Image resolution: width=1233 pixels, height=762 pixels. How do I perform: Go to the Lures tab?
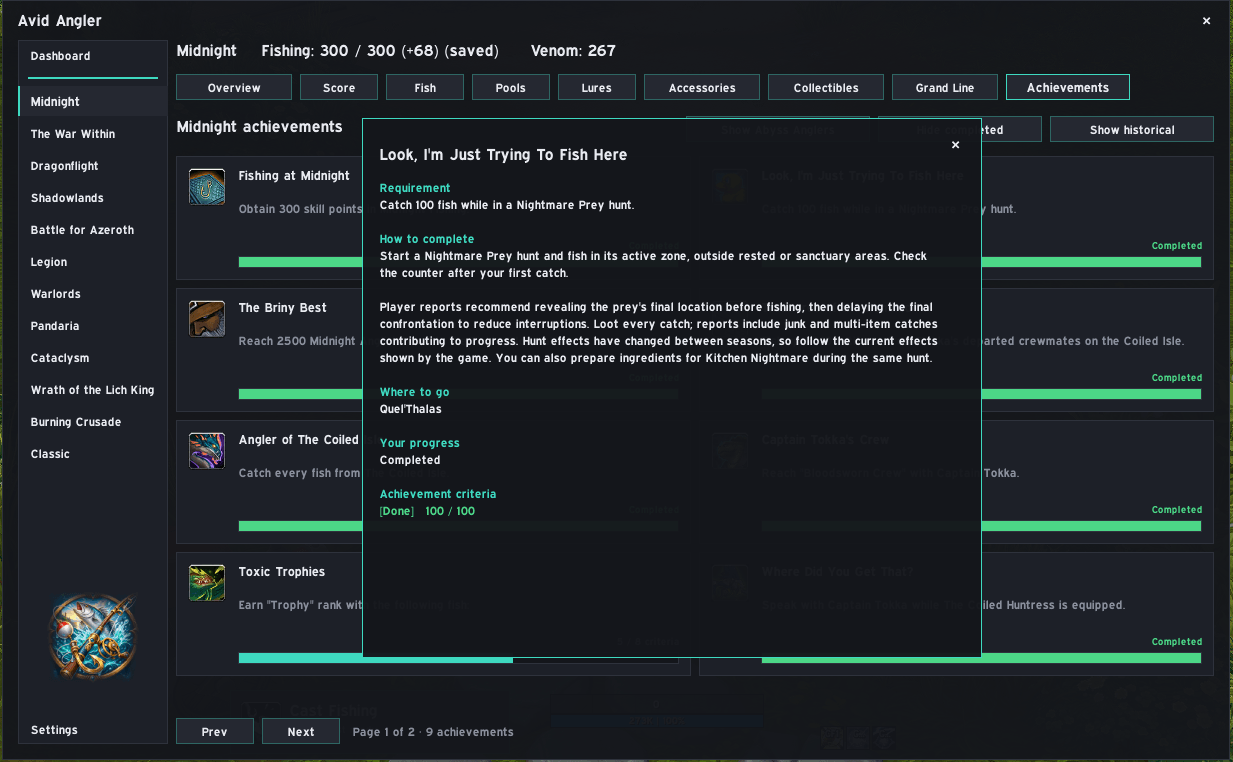coord(597,88)
